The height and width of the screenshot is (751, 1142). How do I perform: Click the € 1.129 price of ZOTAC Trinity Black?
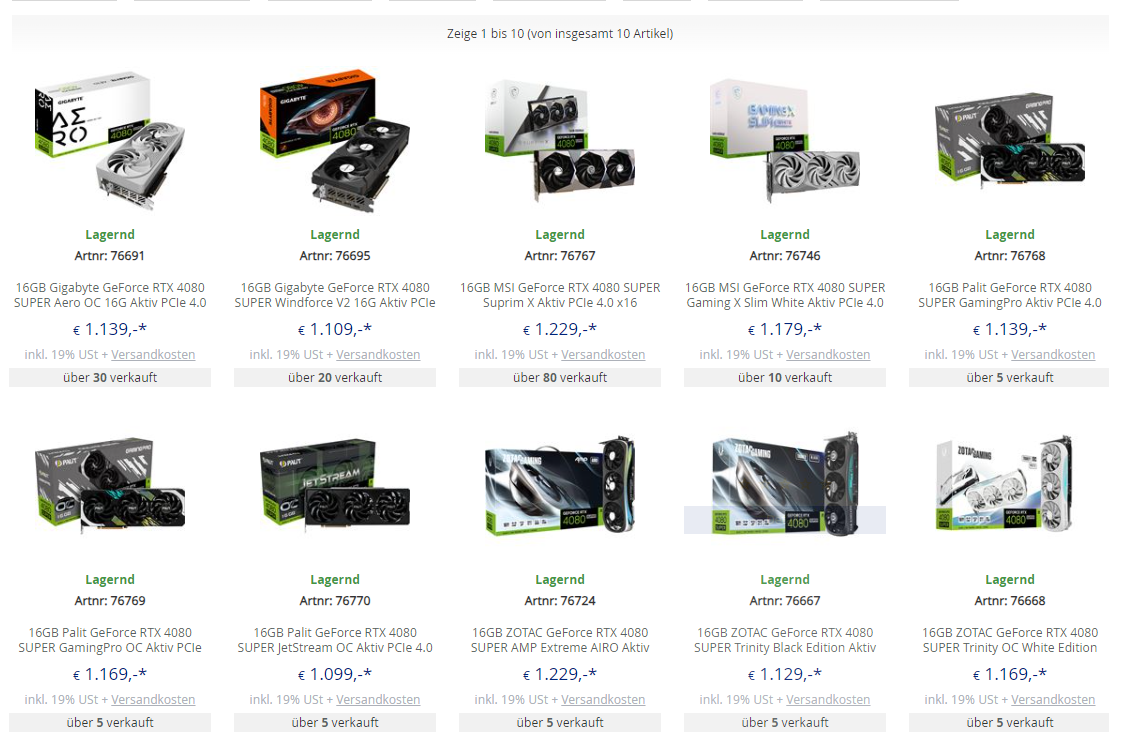(785, 675)
